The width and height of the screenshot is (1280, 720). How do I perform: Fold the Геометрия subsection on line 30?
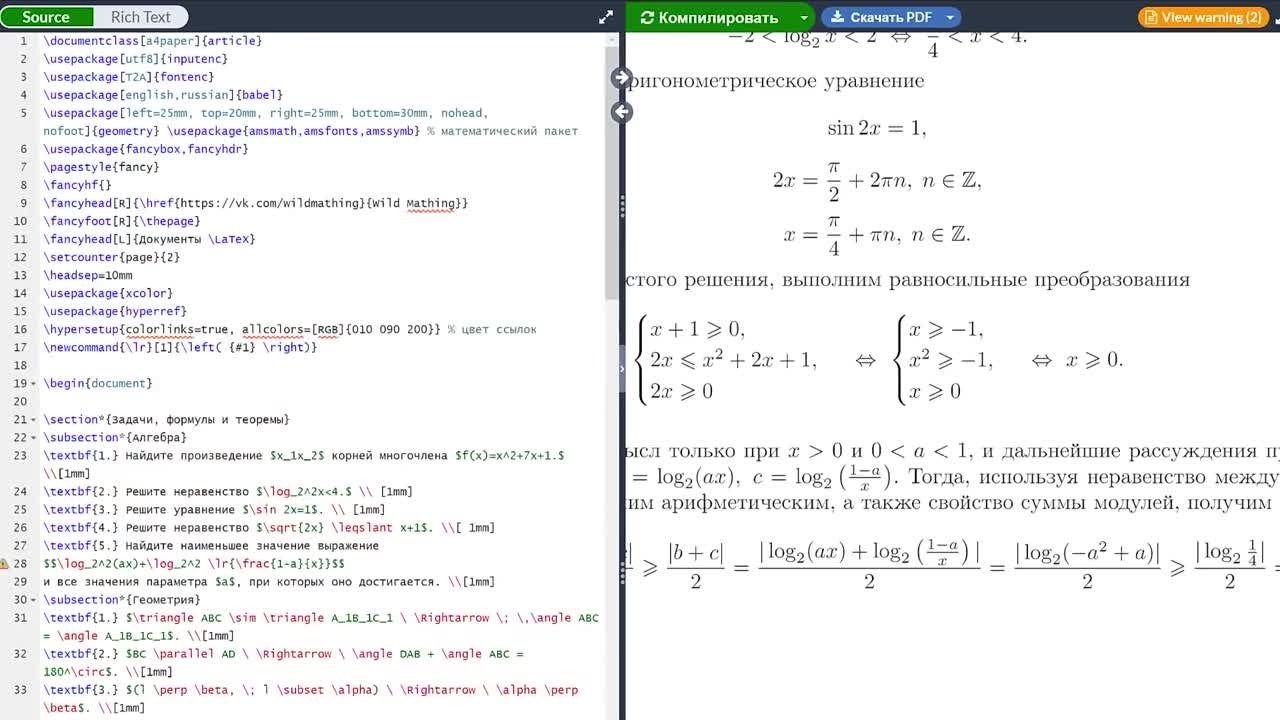point(35,600)
